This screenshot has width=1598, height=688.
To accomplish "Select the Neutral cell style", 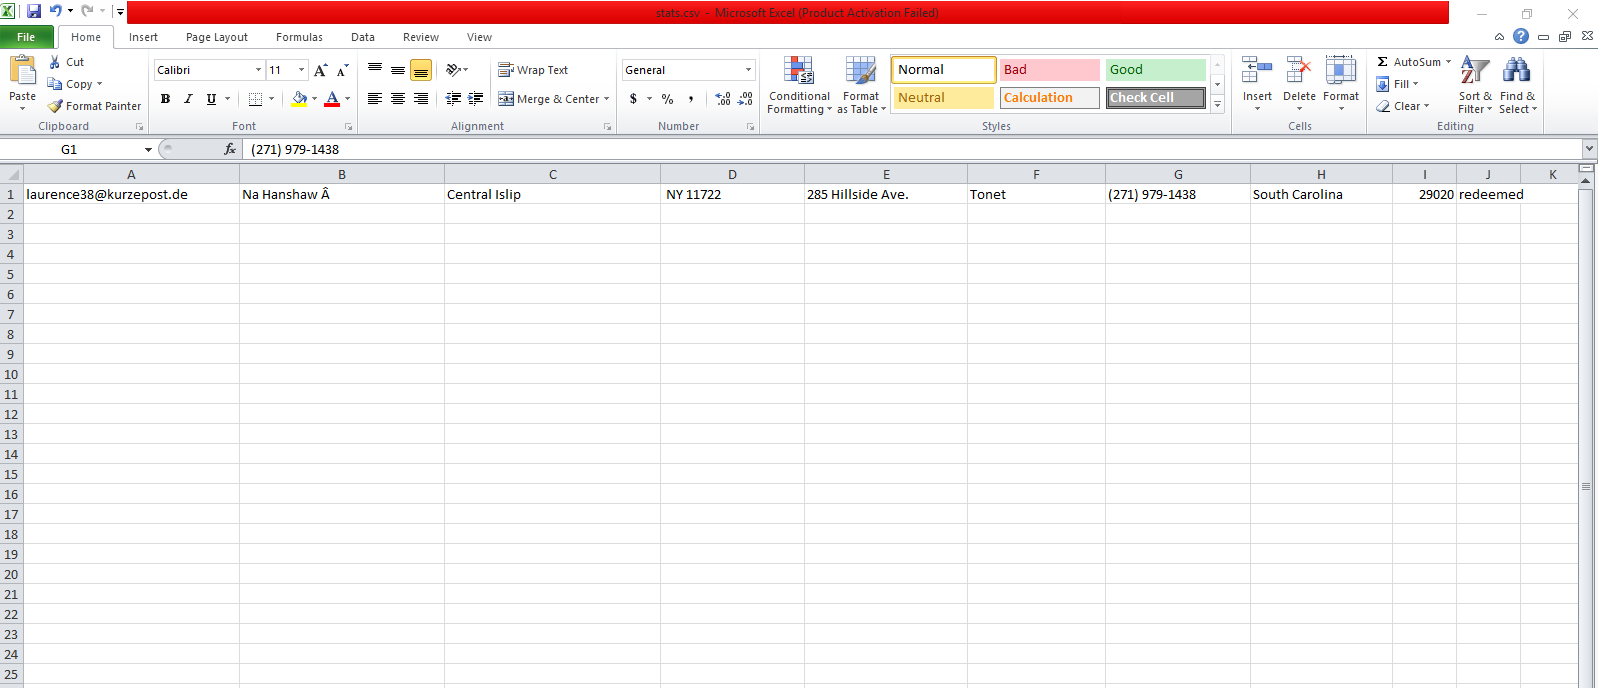I will (x=943, y=98).
